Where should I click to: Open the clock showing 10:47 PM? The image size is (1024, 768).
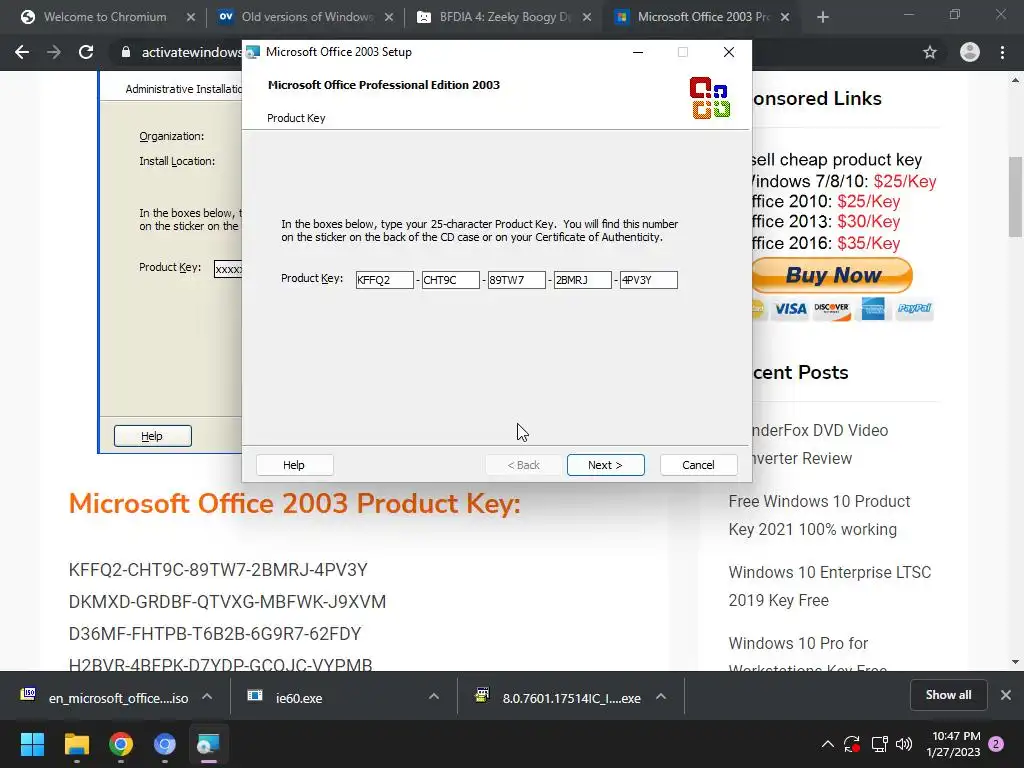pos(953,744)
